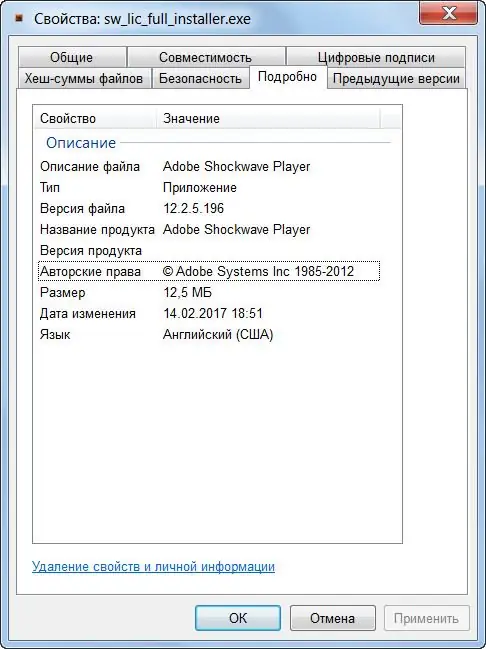Viewport: 486px width, 649px height.
Task: Select the Размер property label
Action: tap(63, 293)
